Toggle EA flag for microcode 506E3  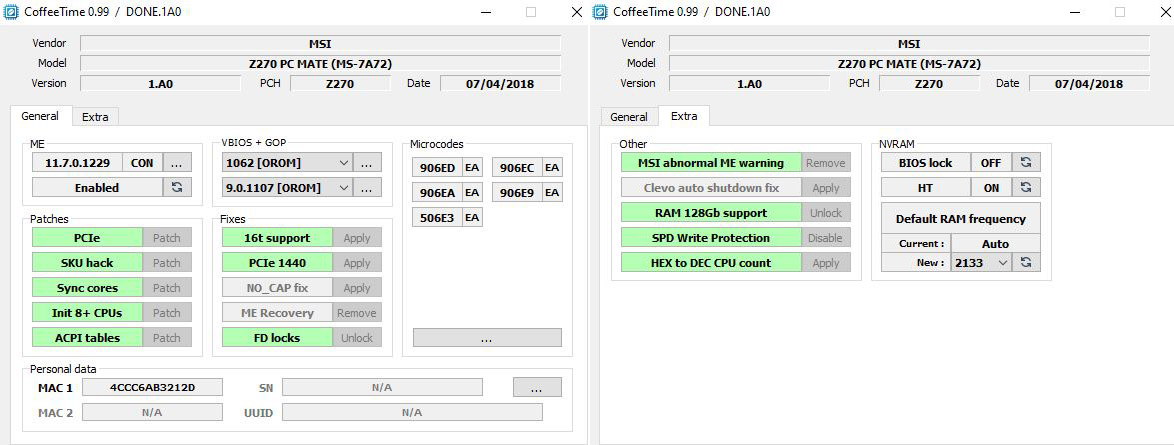pos(472,217)
